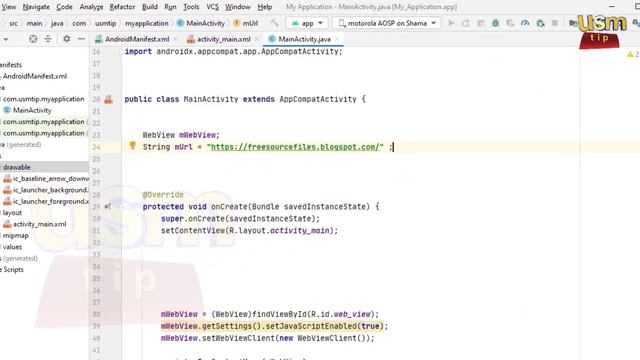Click the myapplication breadcrumb

click(147, 23)
